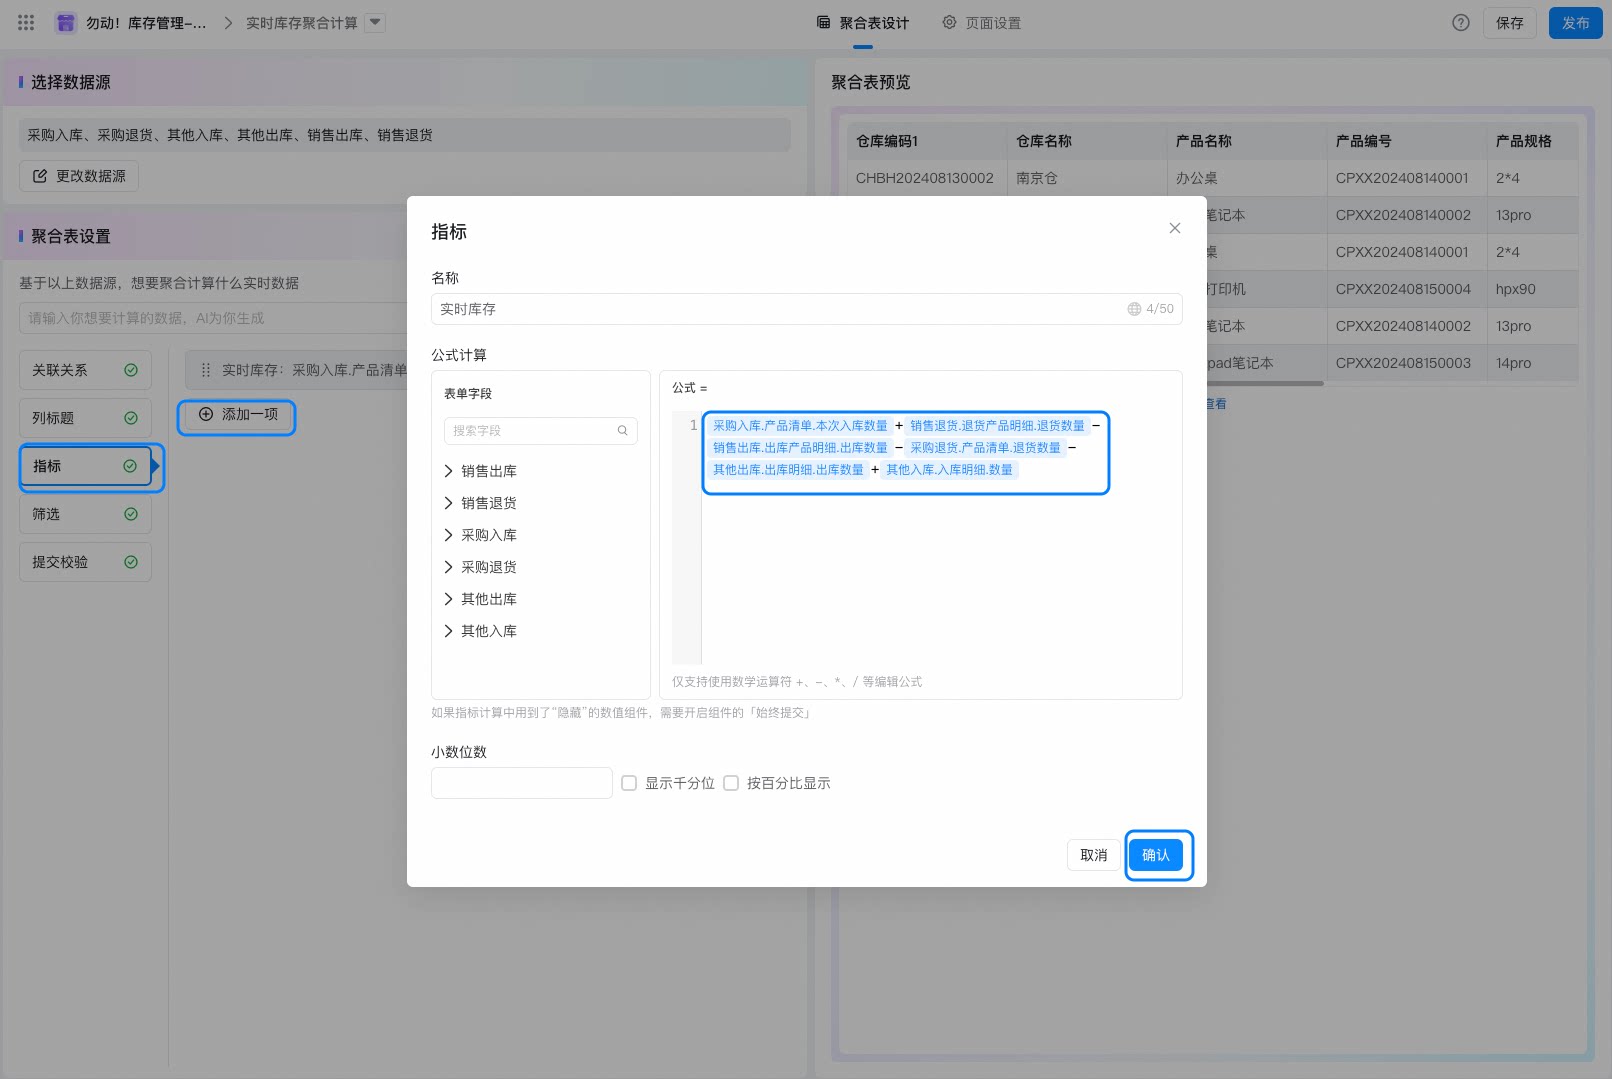Toggle 按百分比显示 checkbox
Viewport: 1612px width, 1079px height.
click(731, 783)
